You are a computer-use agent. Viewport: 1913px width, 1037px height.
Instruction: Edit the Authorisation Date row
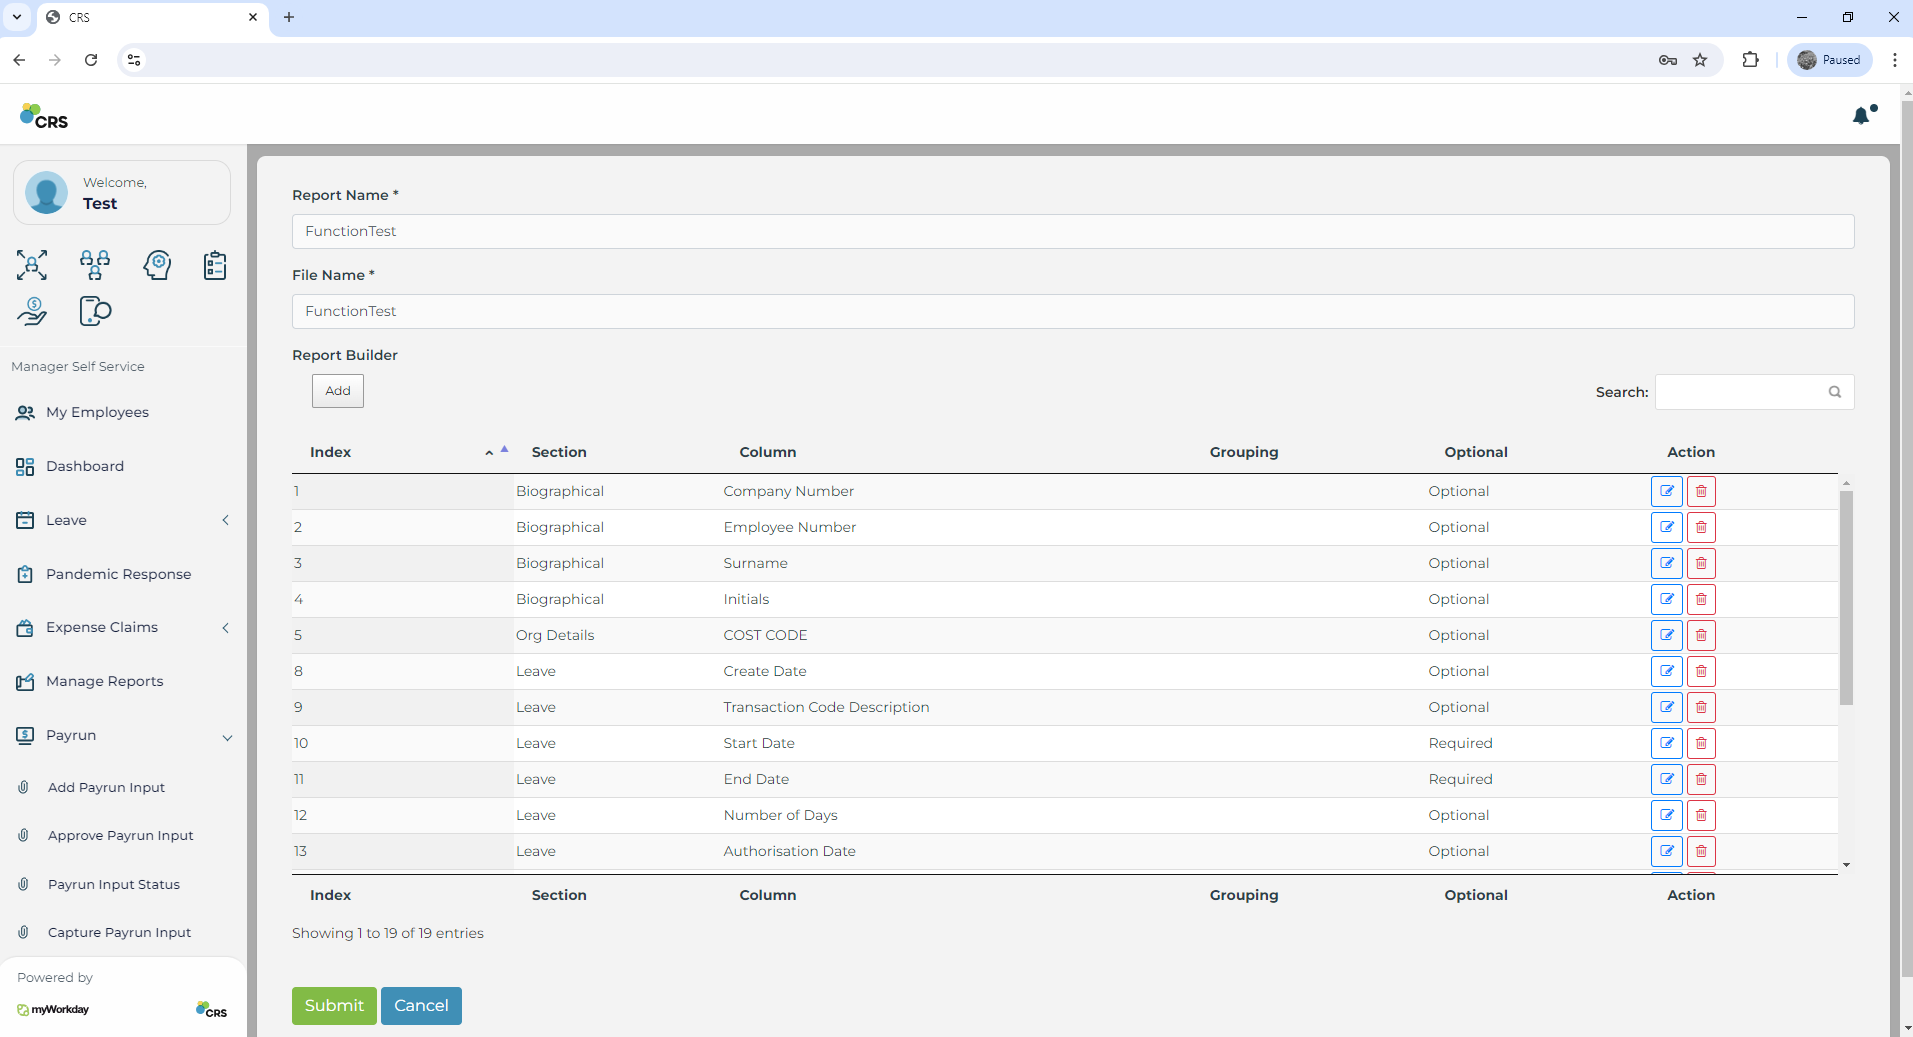(x=1666, y=851)
